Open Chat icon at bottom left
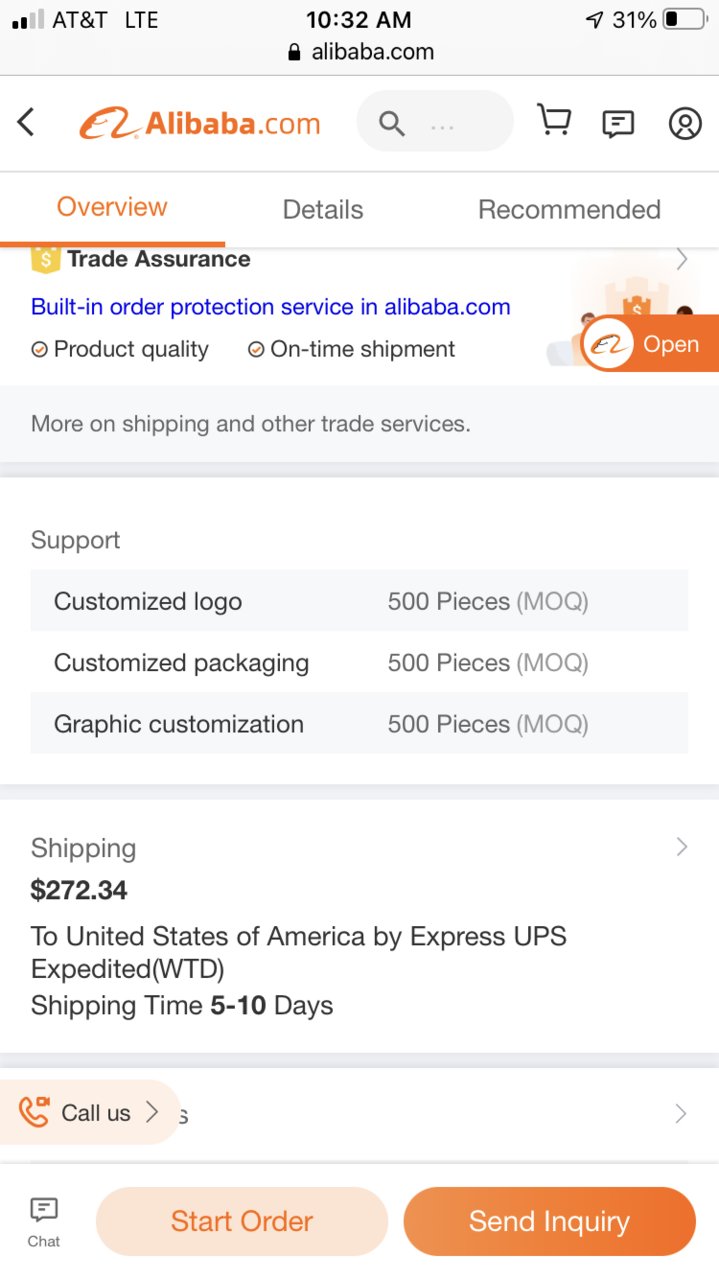The height and width of the screenshot is (1279, 719). [44, 1222]
